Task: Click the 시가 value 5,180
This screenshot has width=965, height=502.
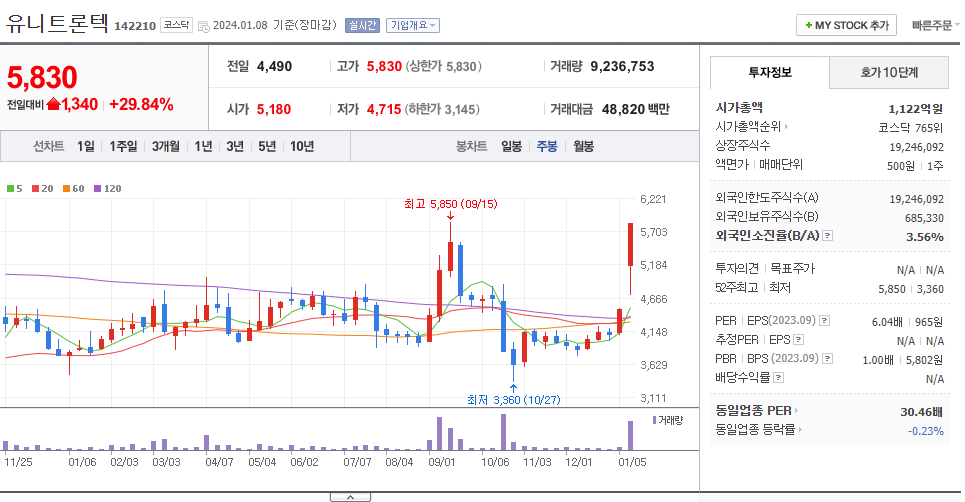Action: pyautogui.click(x=274, y=110)
